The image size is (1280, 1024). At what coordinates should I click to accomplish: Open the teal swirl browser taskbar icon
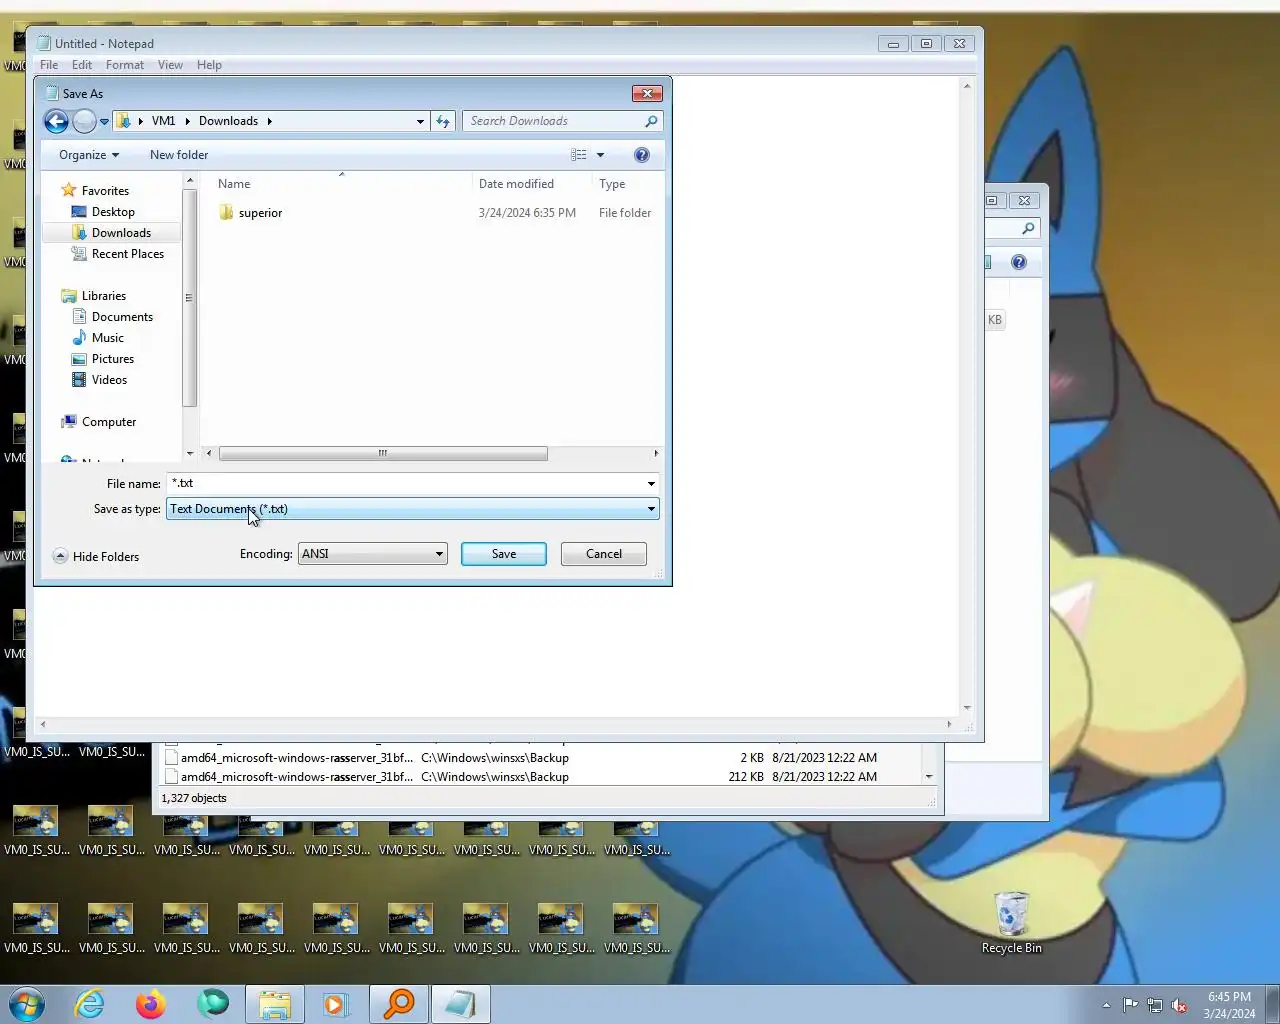pyautogui.click(x=212, y=1004)
